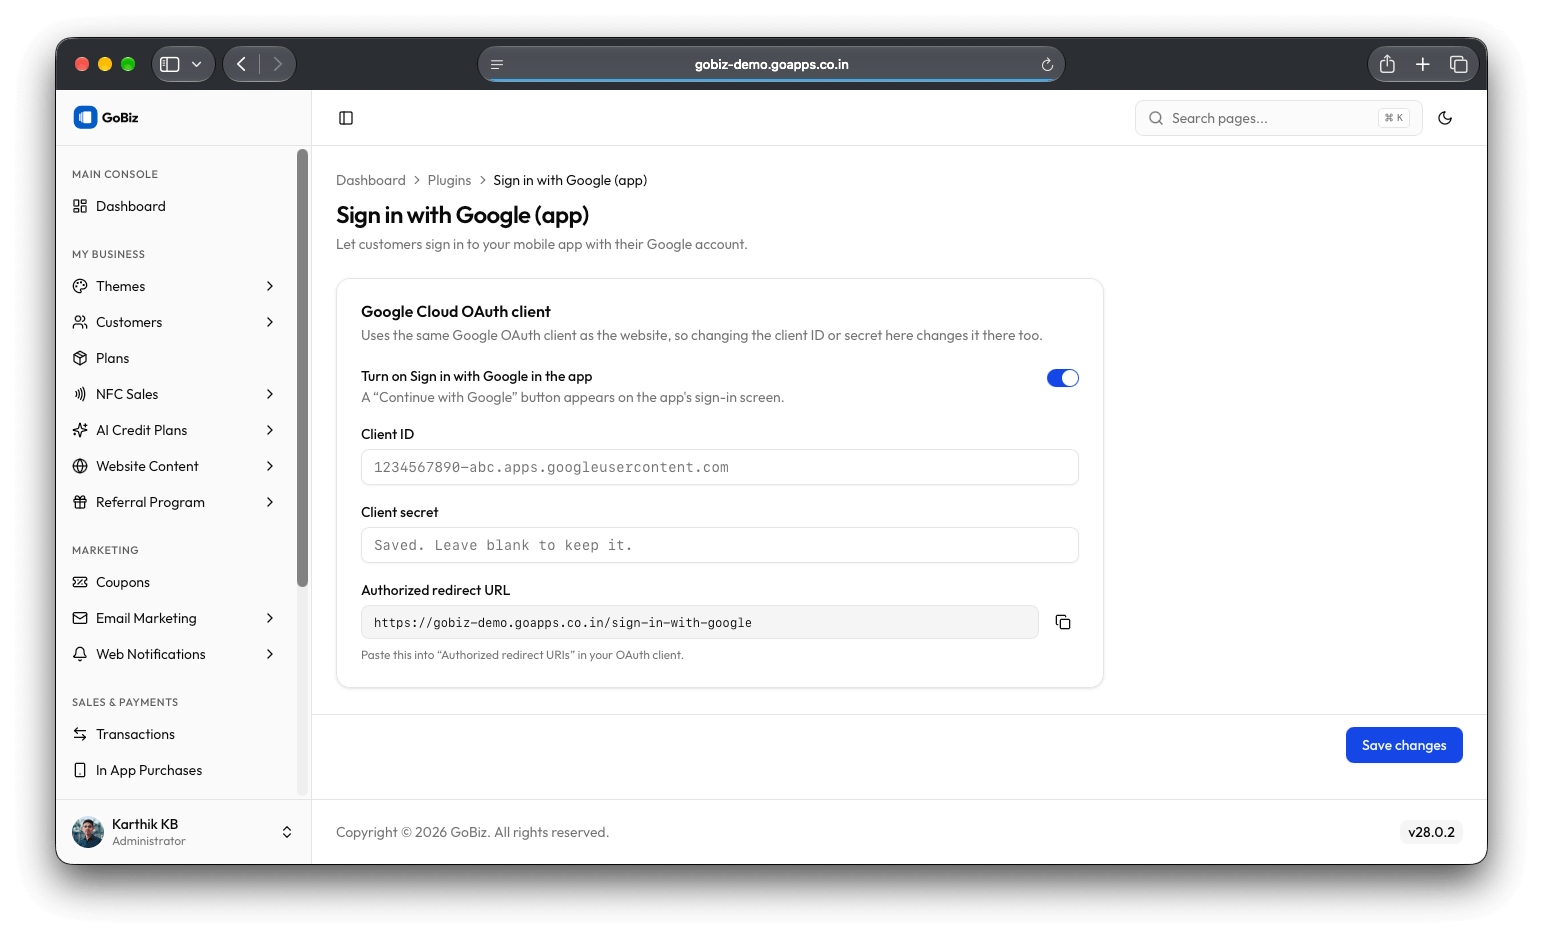Go back to the previous page

[241, 65]
